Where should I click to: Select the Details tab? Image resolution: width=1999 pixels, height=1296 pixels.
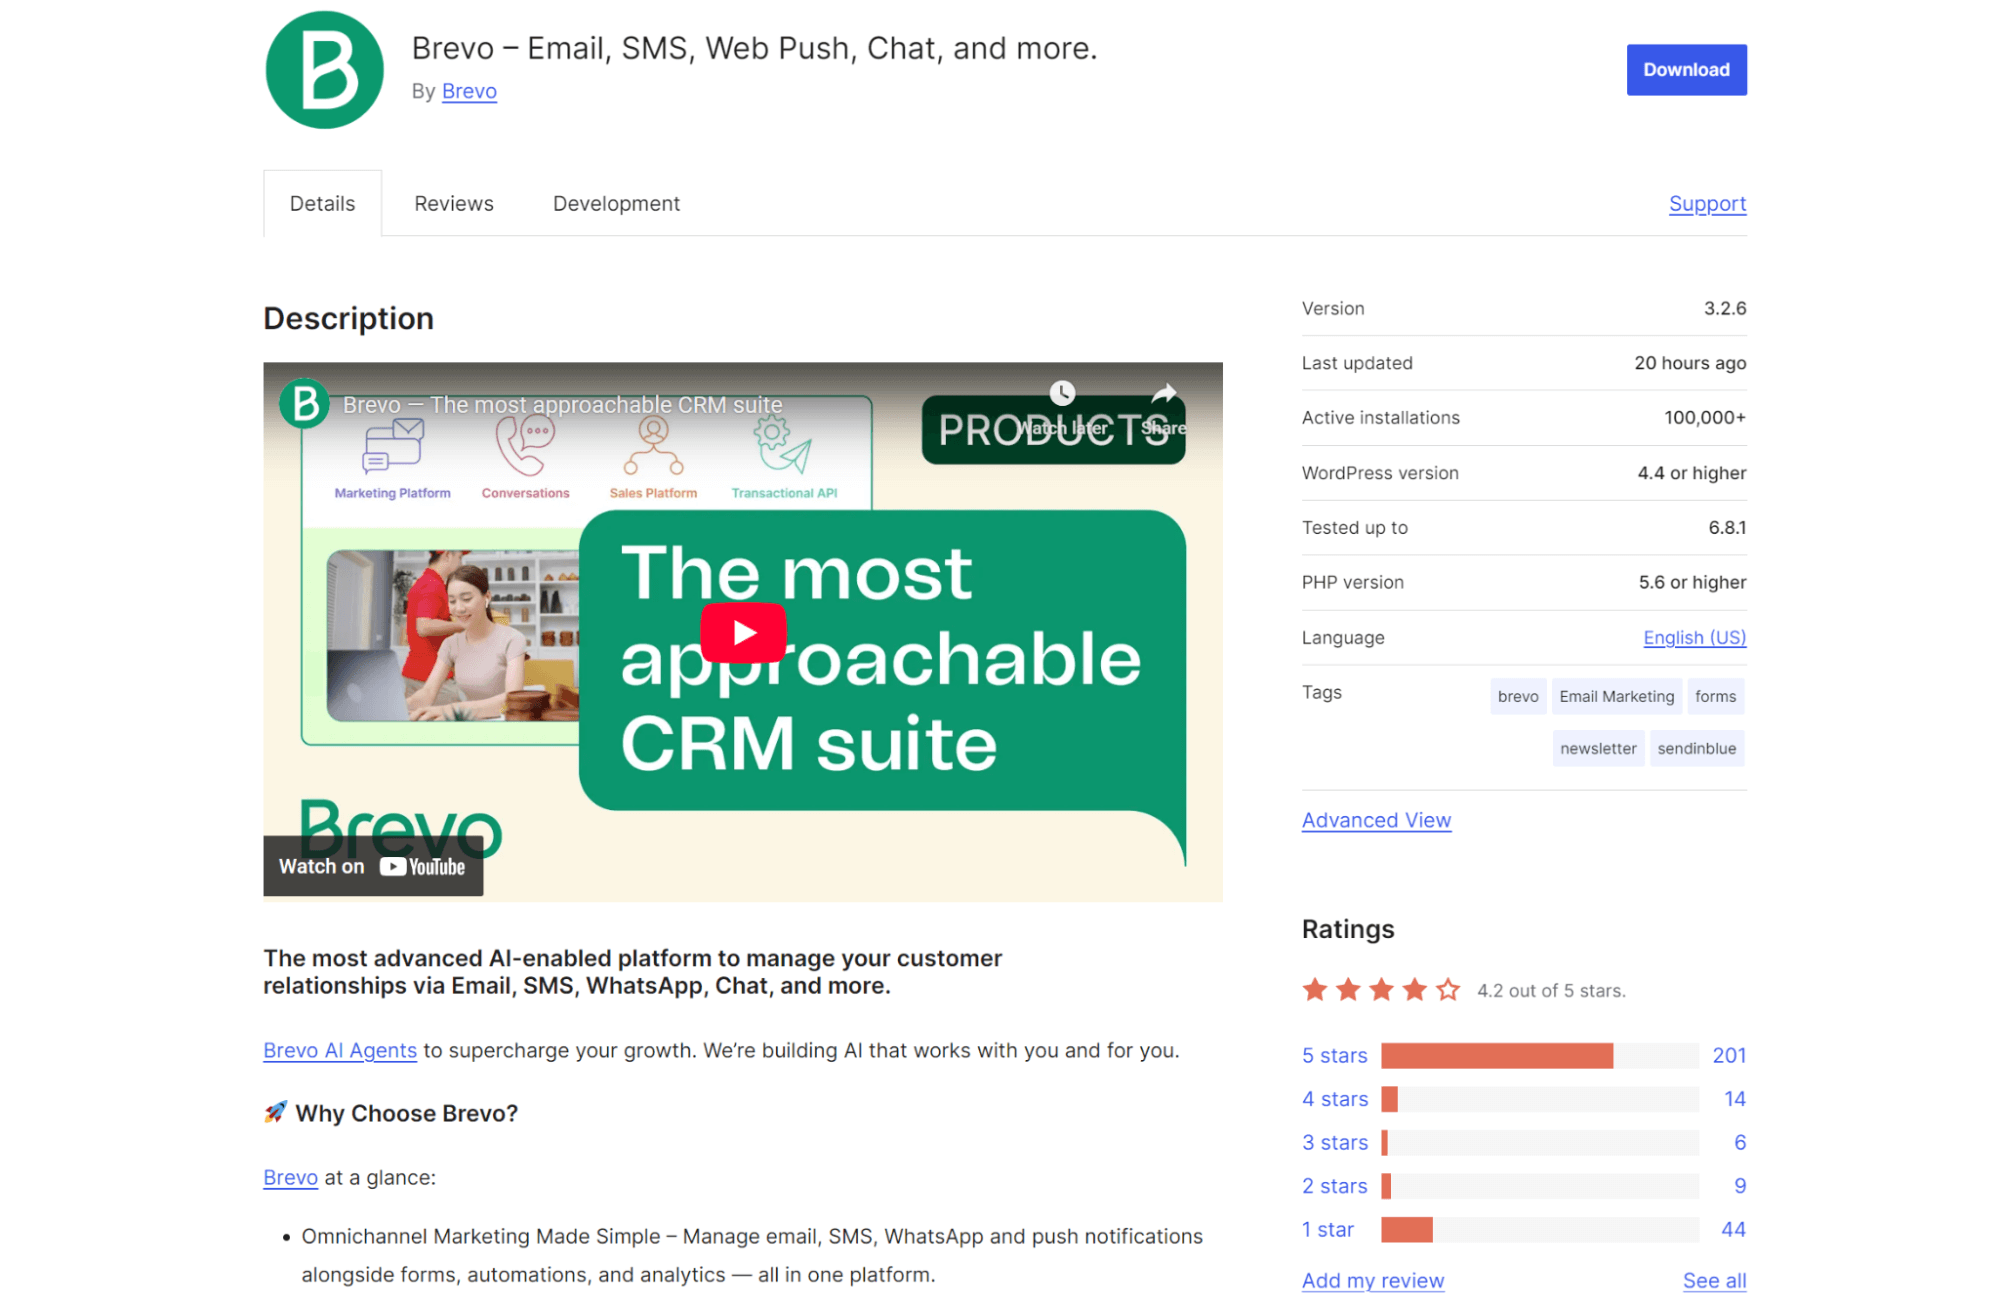322,203
